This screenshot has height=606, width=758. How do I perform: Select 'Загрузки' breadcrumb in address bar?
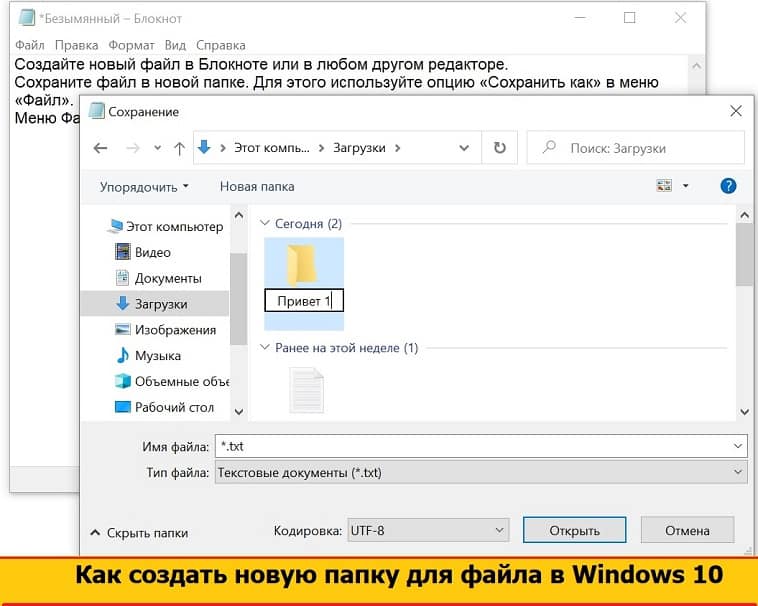pos(359,148)
